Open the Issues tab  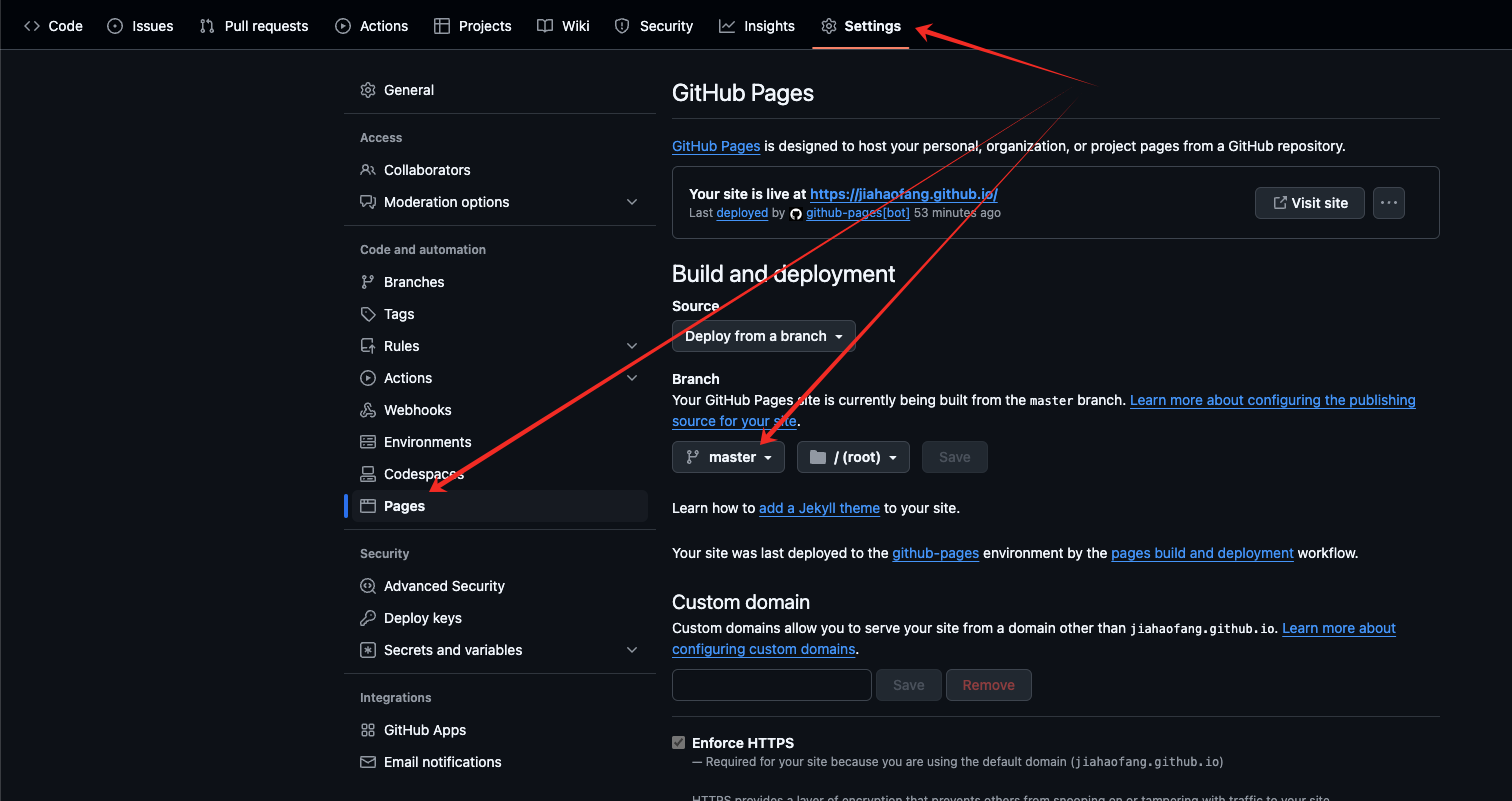tap(140, 26)
